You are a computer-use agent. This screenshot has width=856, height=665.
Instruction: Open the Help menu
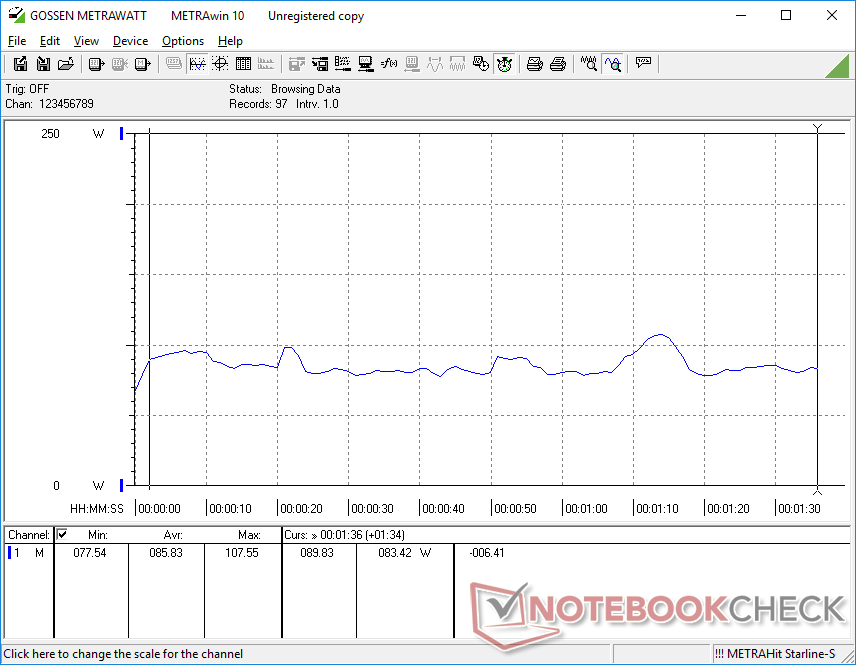coord(230,41)
